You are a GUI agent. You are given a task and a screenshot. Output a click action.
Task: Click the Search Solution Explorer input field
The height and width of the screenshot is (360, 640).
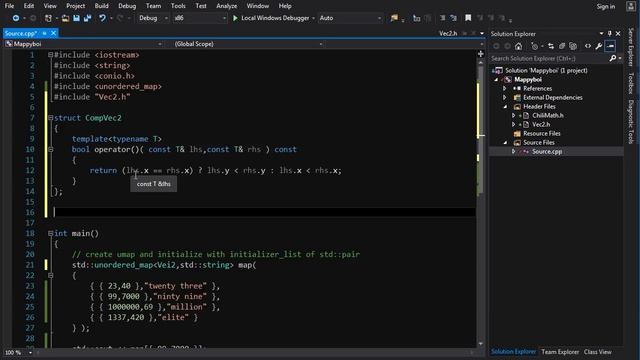tap(549, 58)
